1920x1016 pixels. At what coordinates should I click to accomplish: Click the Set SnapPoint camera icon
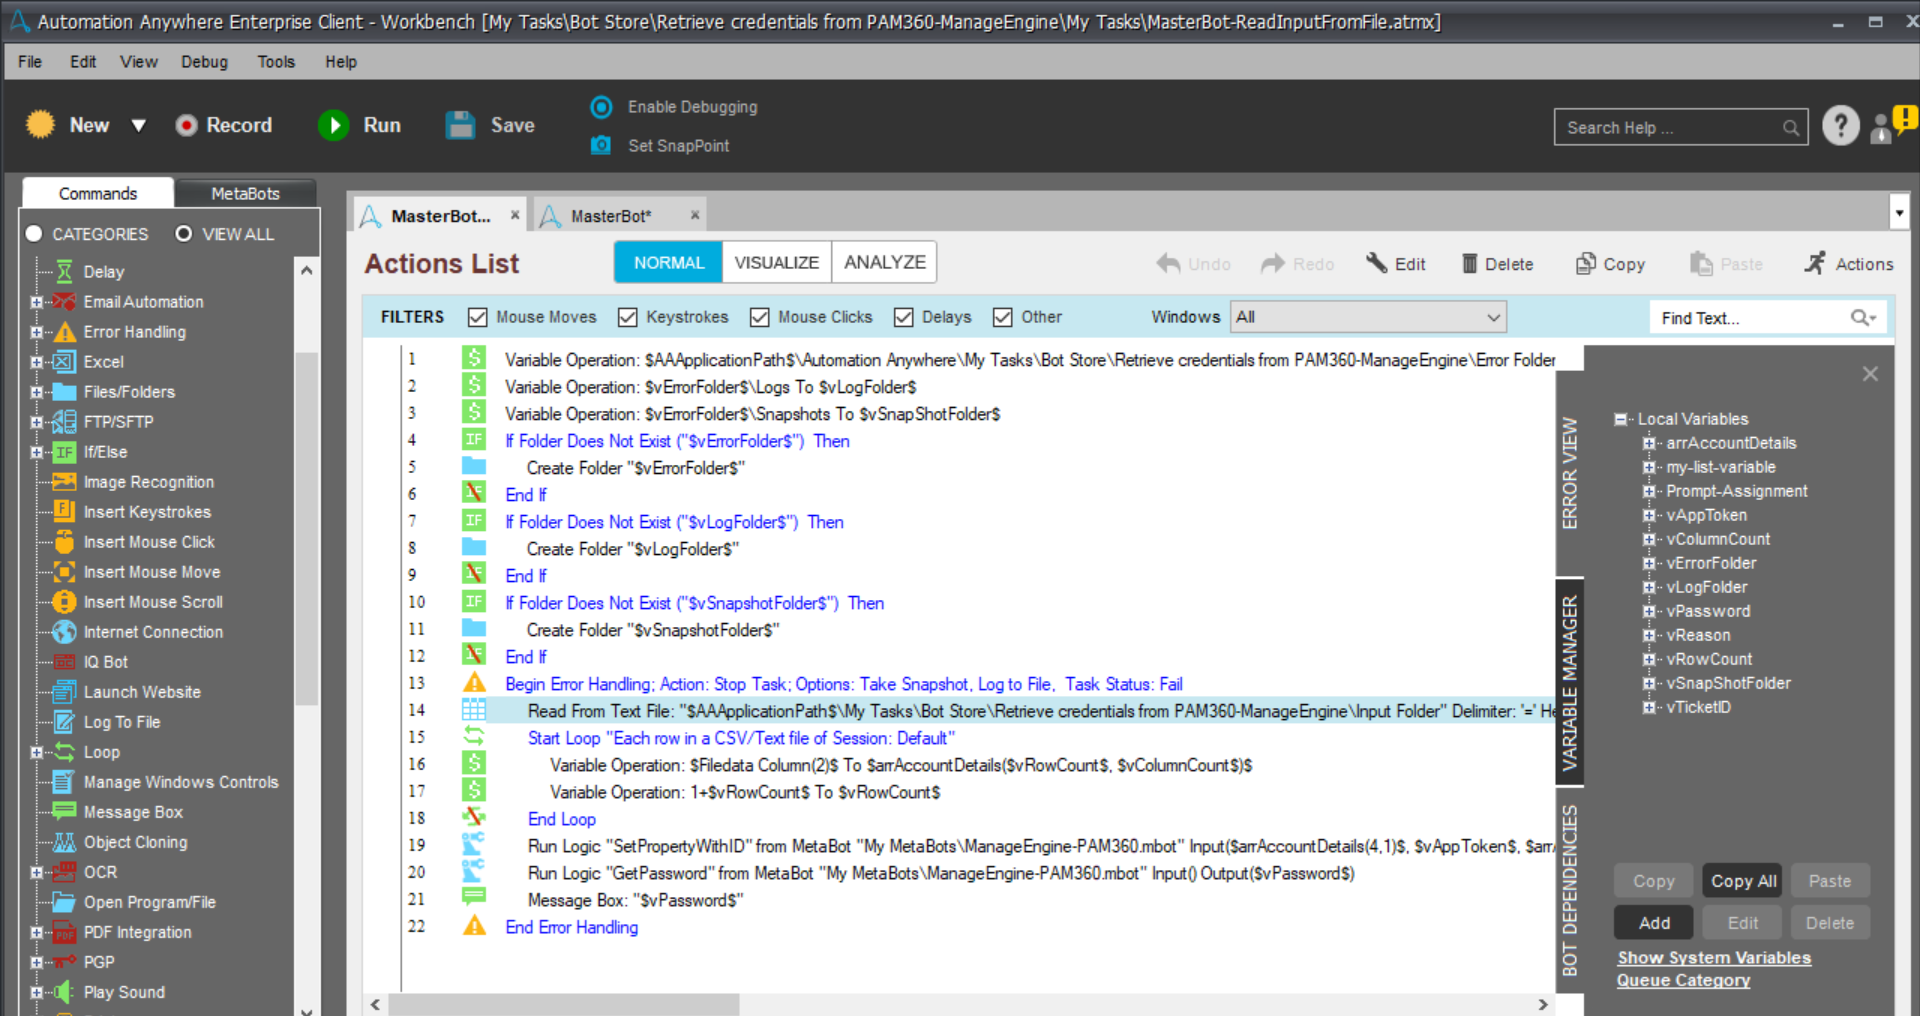(601, 145)
